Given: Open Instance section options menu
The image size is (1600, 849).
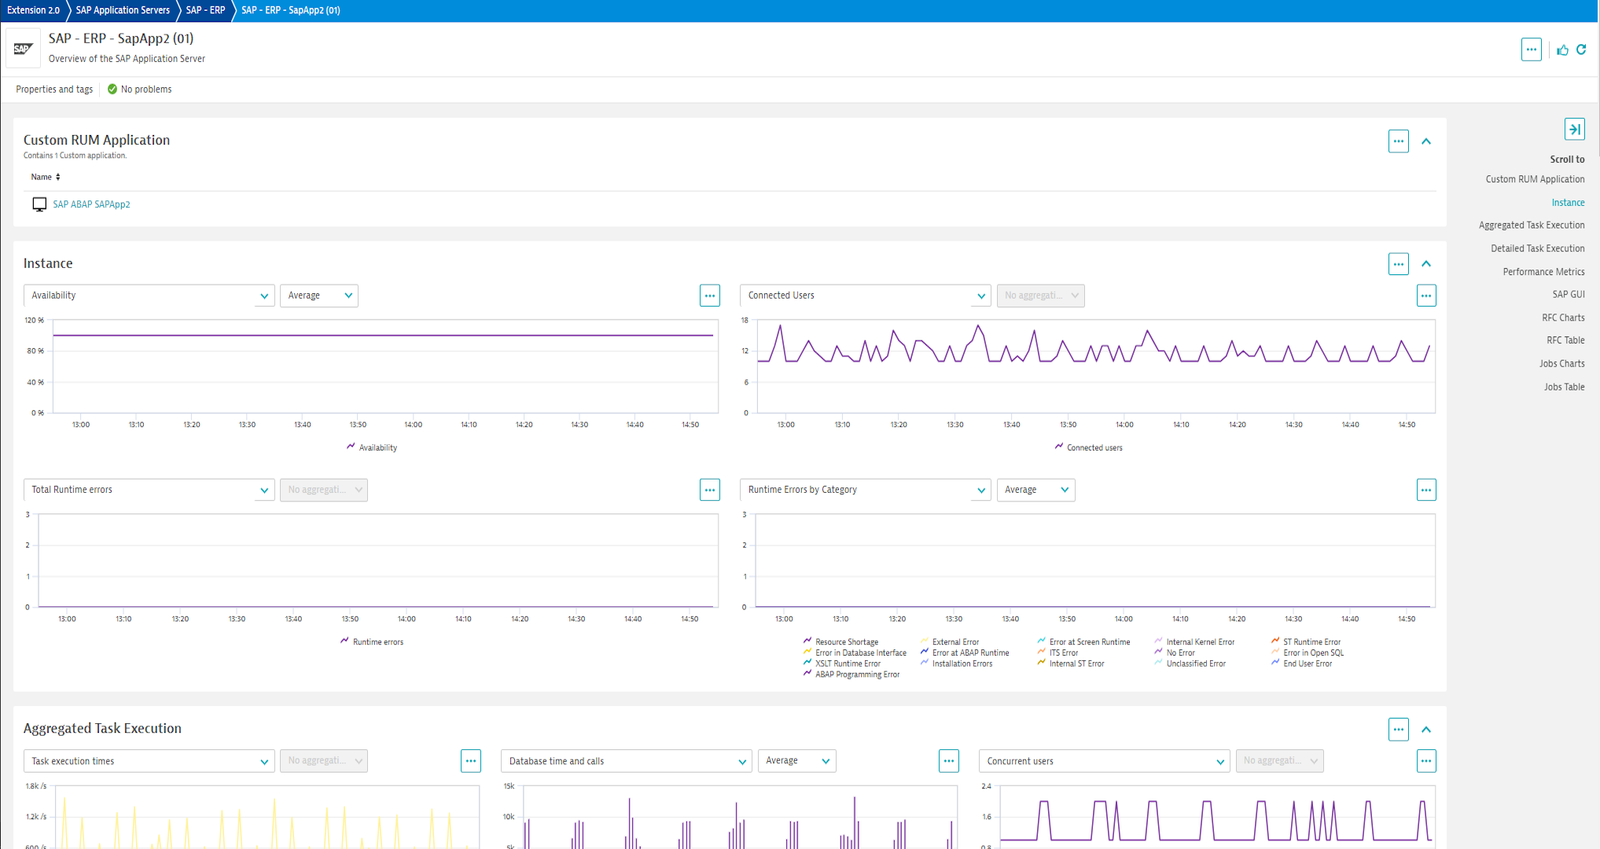Looking at the screenshot, I should 1398,264.
